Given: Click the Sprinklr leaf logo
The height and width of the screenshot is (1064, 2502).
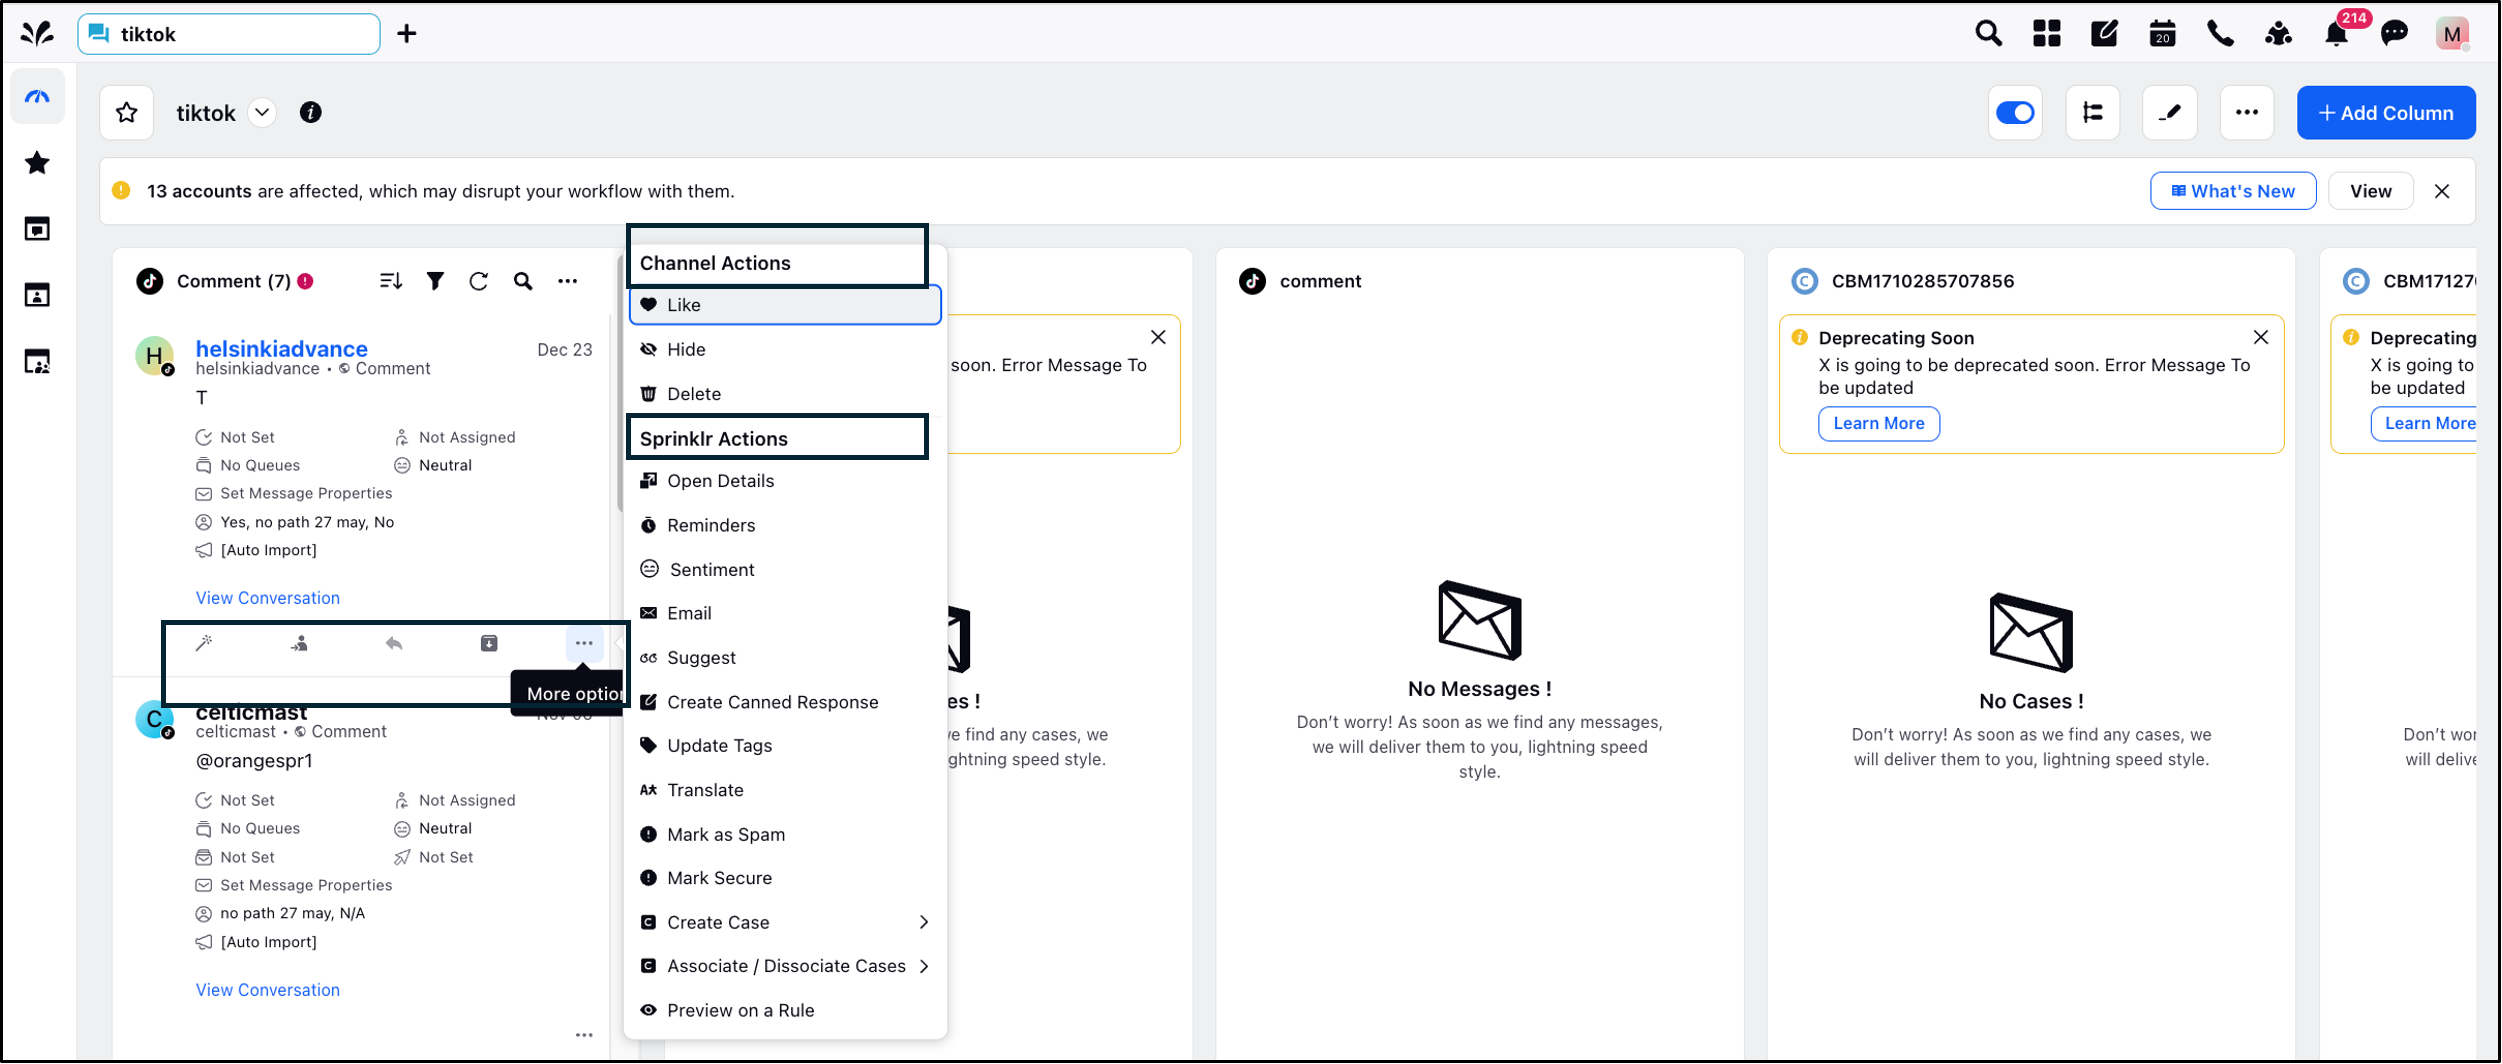Looking at the screenshot, I should coord(37,34).
